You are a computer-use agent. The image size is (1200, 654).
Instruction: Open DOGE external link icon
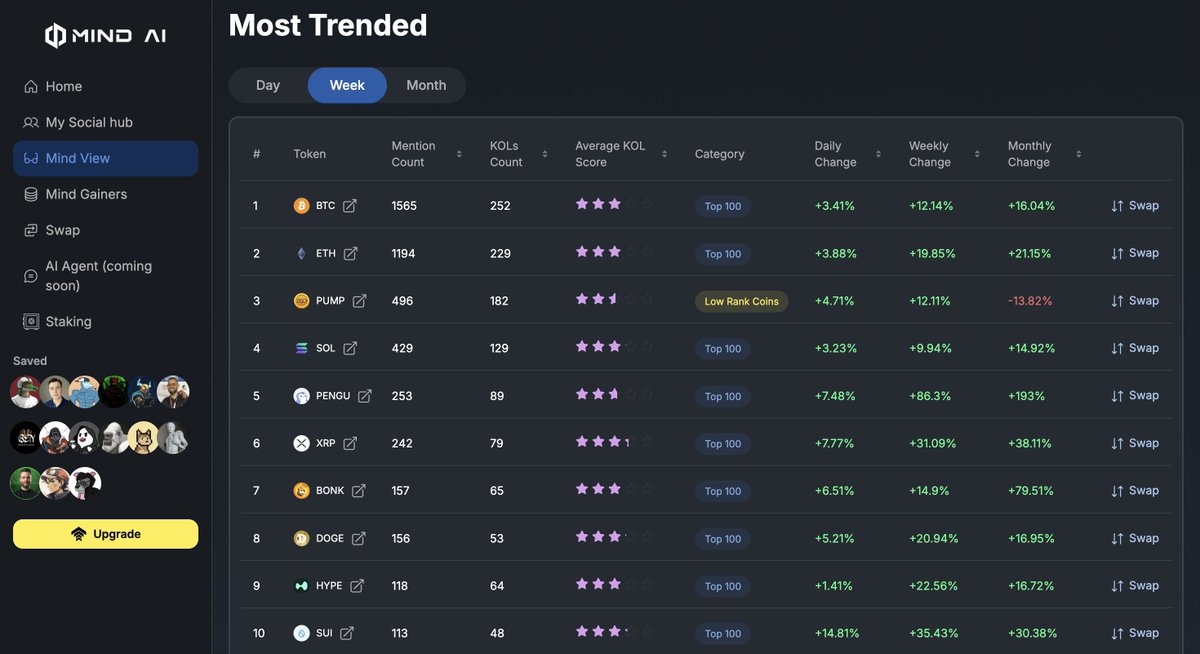(358, 539)
